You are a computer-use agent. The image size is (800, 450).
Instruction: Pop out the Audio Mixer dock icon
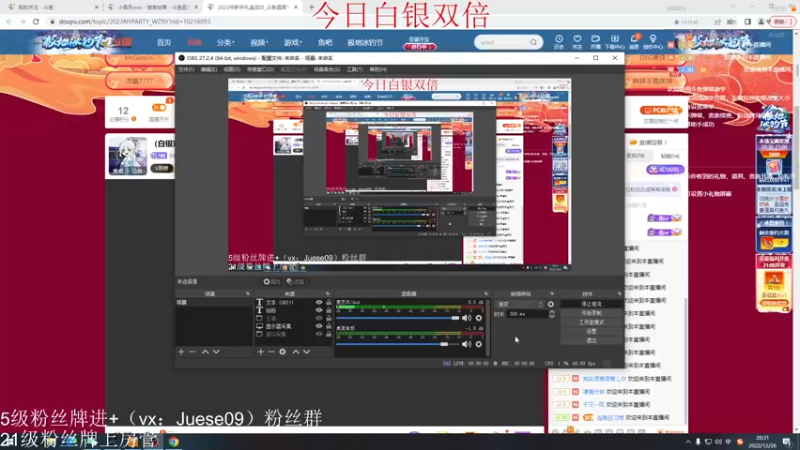486,294
